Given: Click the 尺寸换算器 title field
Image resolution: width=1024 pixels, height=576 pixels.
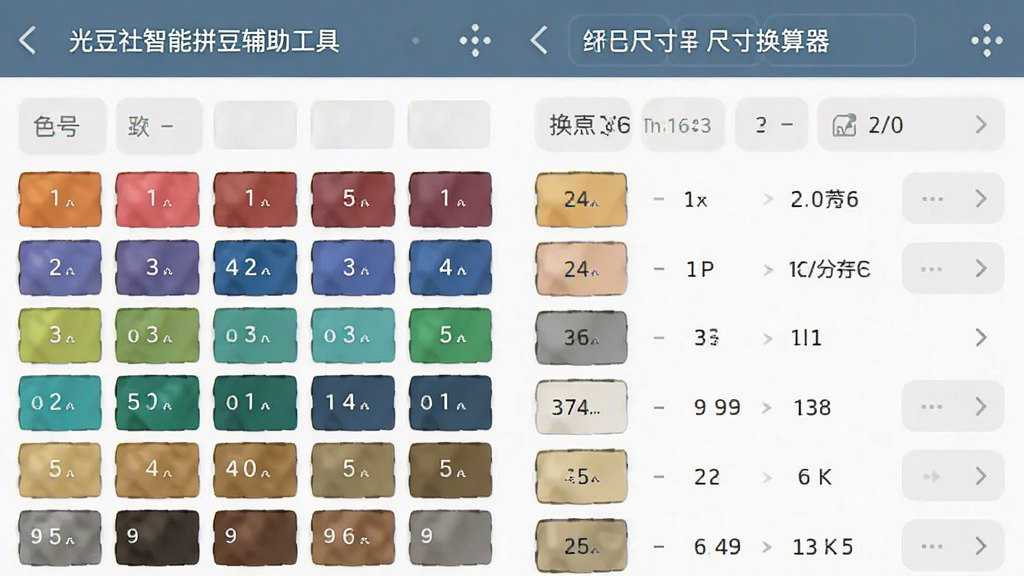Looking at the screenshot, I should click(x=742, y=40).
